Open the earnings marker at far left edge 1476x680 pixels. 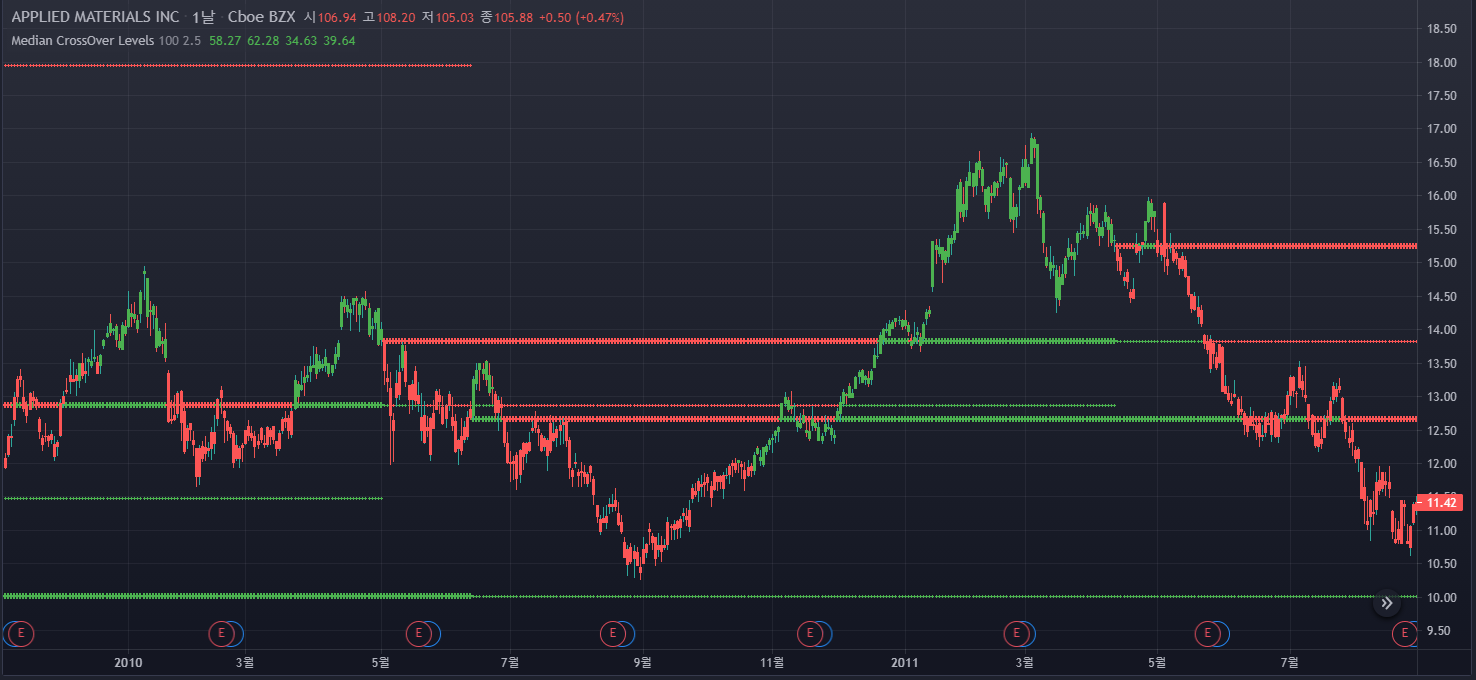click(19, 633)
